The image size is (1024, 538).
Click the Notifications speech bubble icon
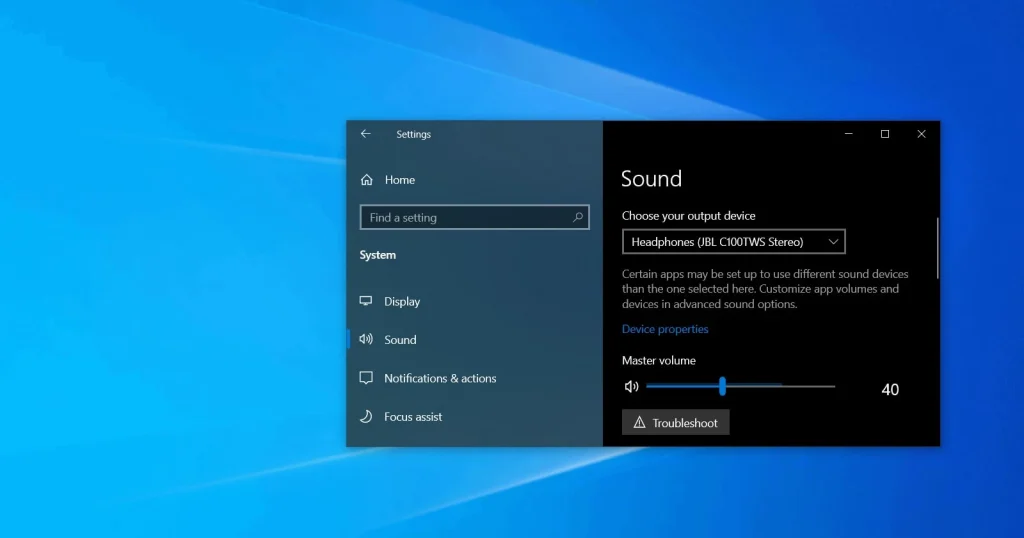366,378
